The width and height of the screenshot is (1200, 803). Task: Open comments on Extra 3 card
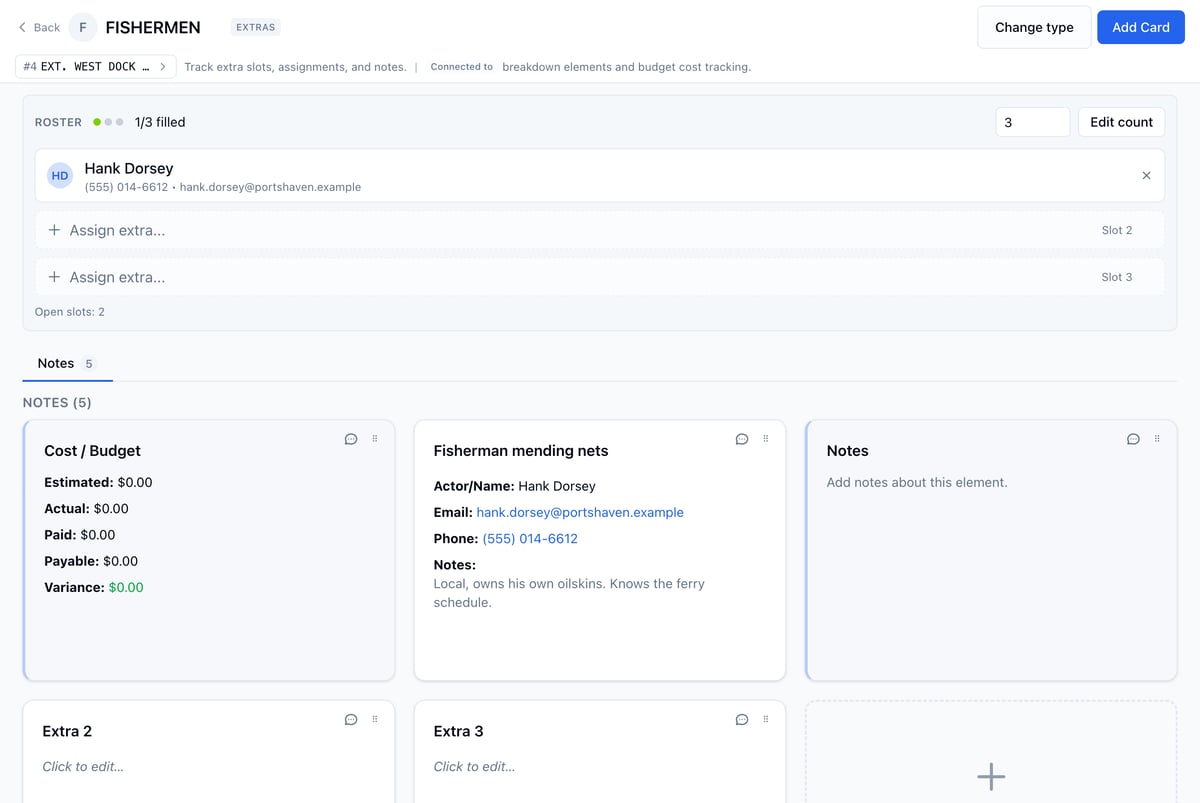742,719
